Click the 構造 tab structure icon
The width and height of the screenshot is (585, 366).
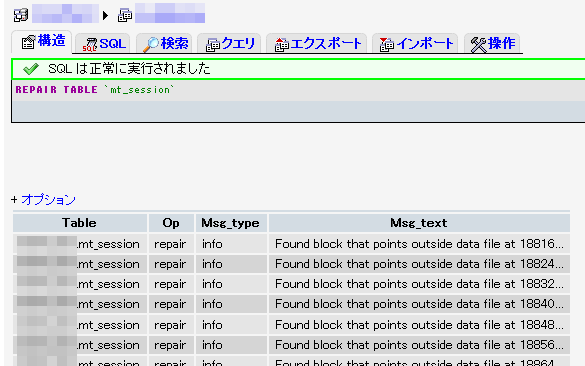tap(29, 42)
